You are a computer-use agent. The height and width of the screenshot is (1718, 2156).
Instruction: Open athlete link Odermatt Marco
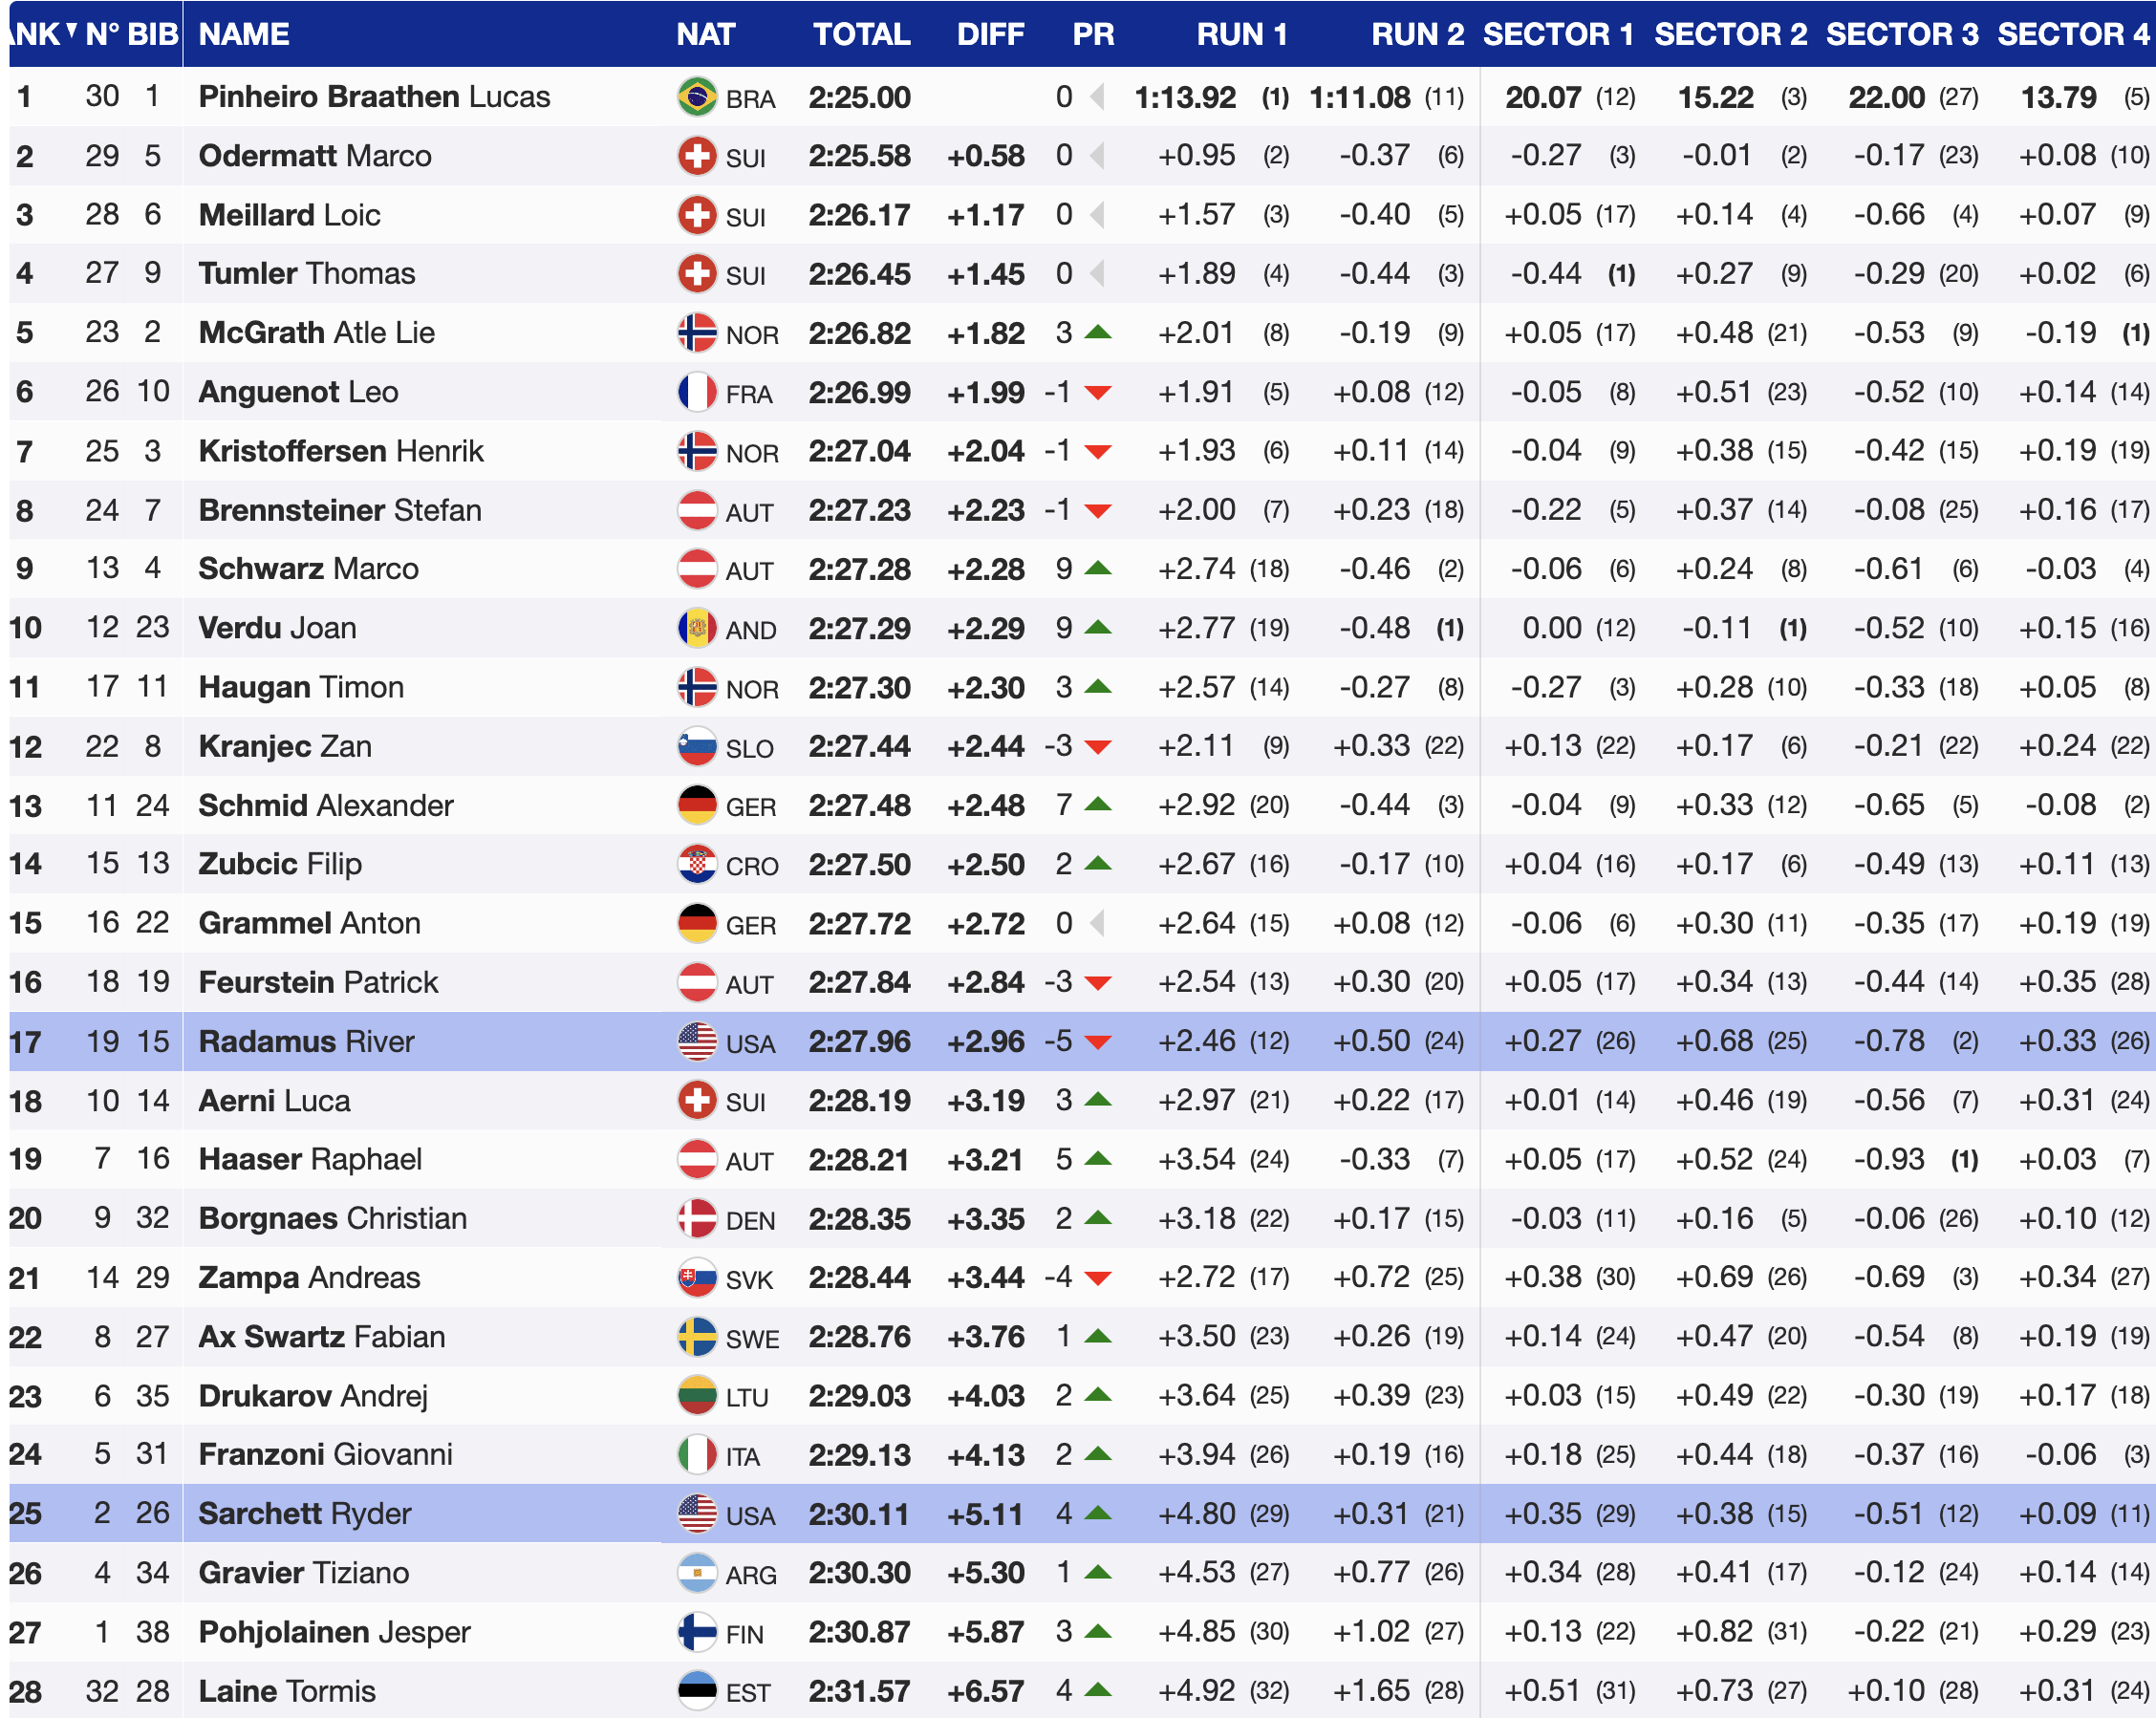tap(314, 156)
